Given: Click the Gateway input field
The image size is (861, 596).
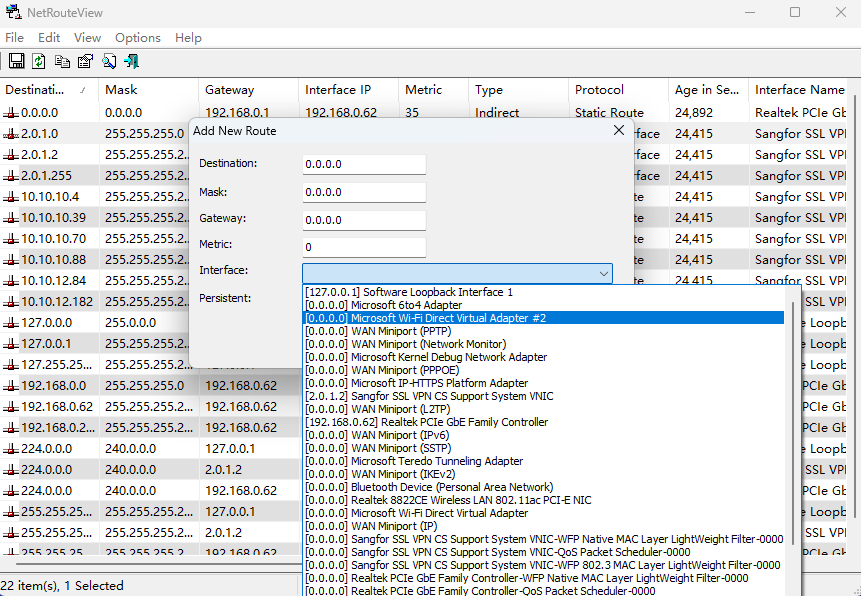Looking at the screenshot, I should click(364, 219).
